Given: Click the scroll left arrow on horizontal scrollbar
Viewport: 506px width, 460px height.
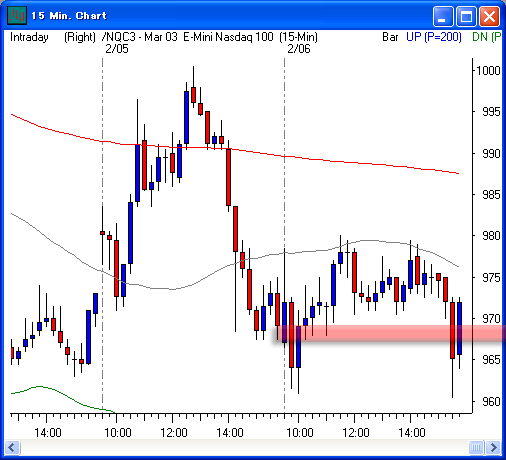Looking at the screenshot, I should point(12,447).
